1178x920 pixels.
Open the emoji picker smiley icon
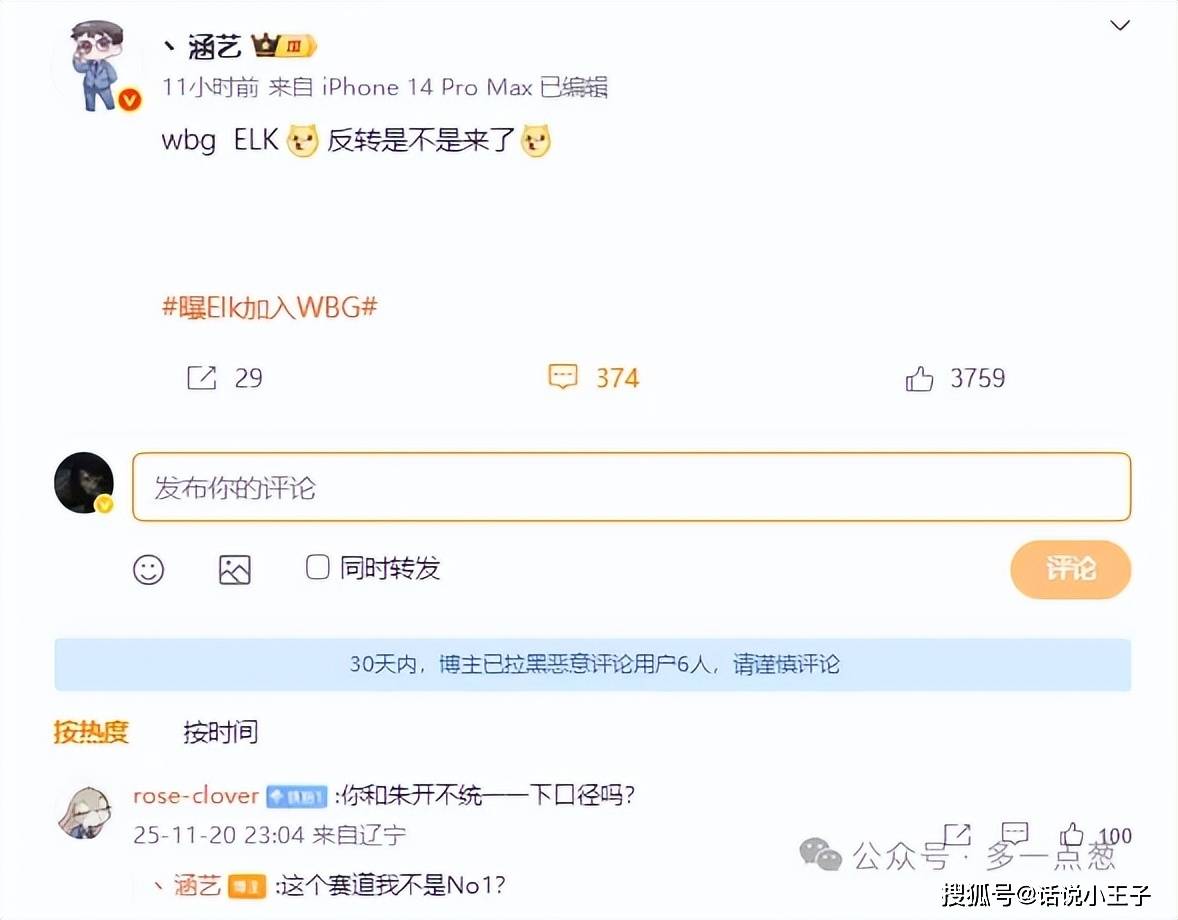[149, 570]
